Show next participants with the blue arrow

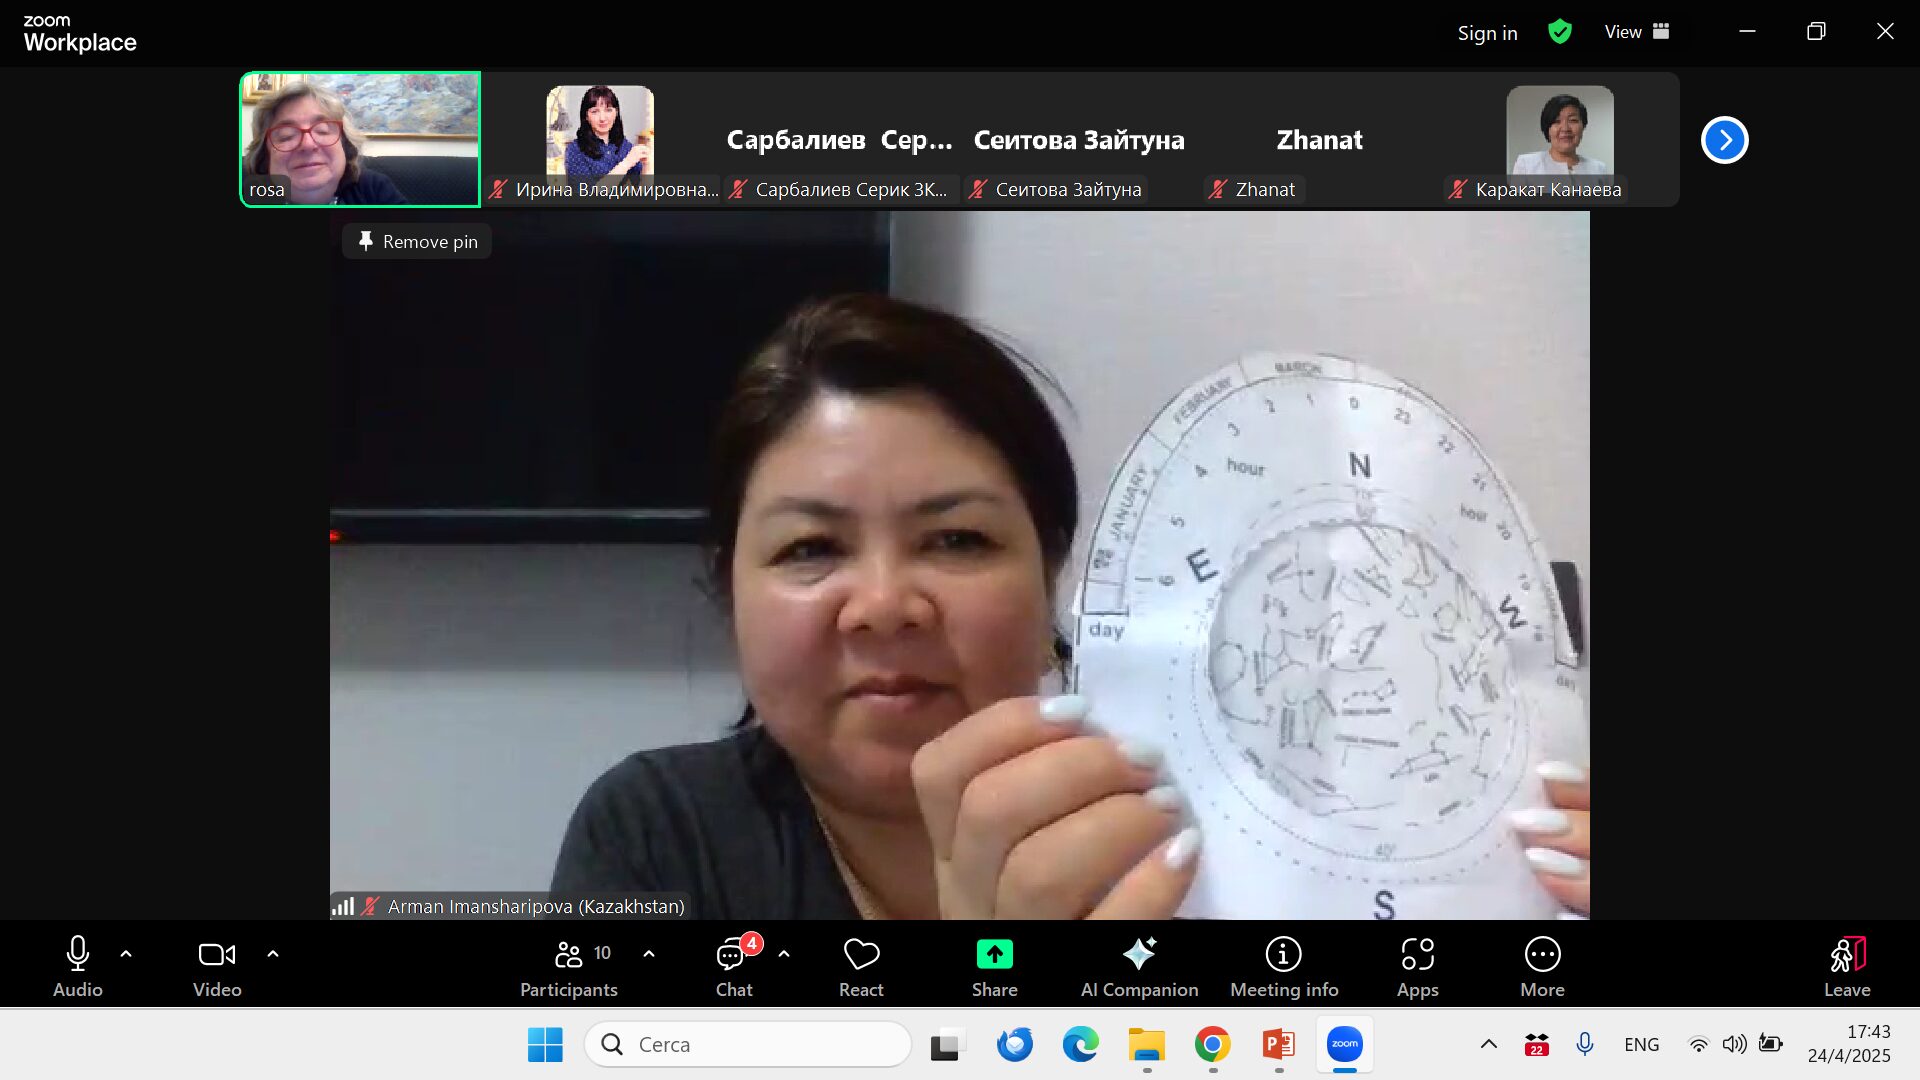(1724, 140)
